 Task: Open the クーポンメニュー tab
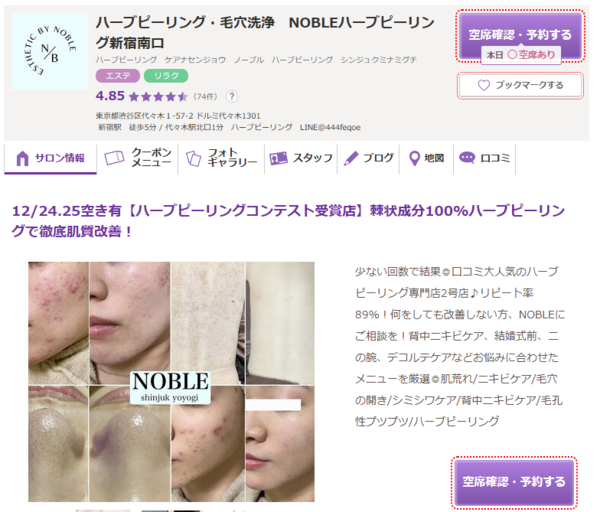137,158
